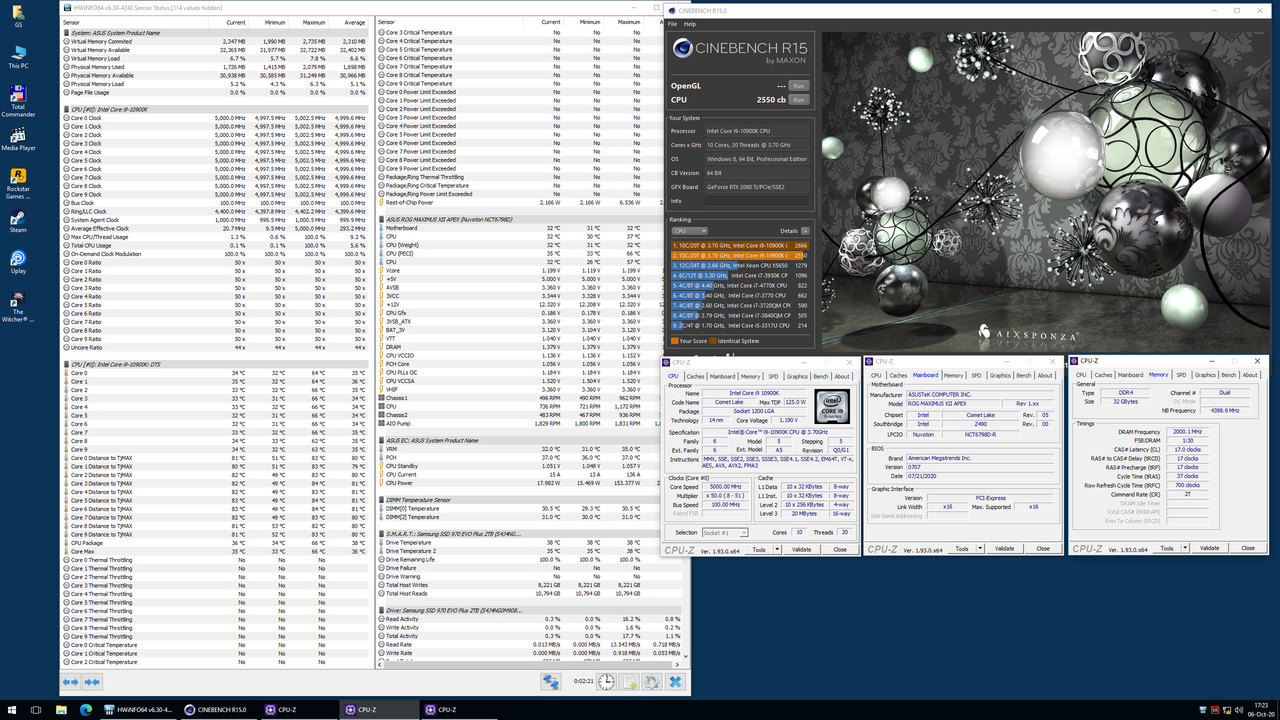Viewport: 1280px width, 720px height.
Task: Click 'CPU [#0]: Intel Core i9-10900K: DTS' section header
Action: point(214,364)
